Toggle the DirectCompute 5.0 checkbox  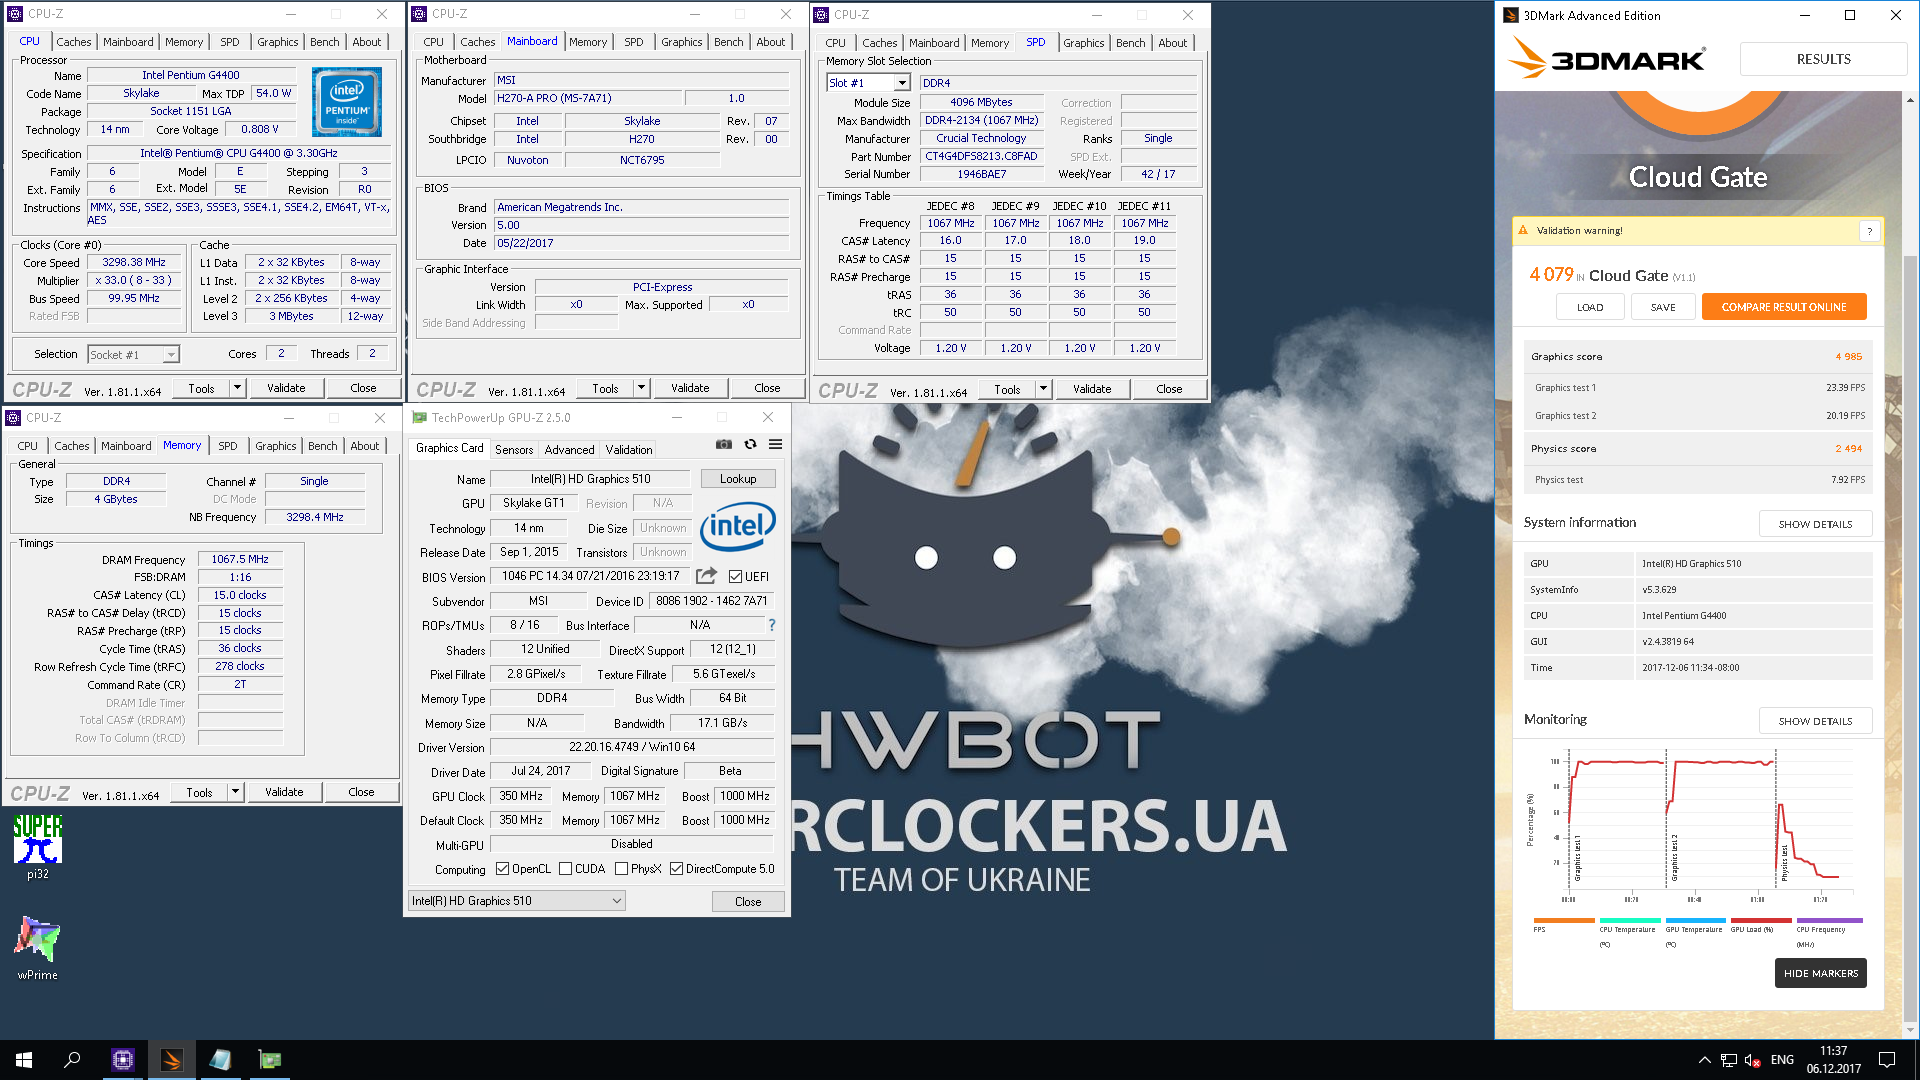676,869
